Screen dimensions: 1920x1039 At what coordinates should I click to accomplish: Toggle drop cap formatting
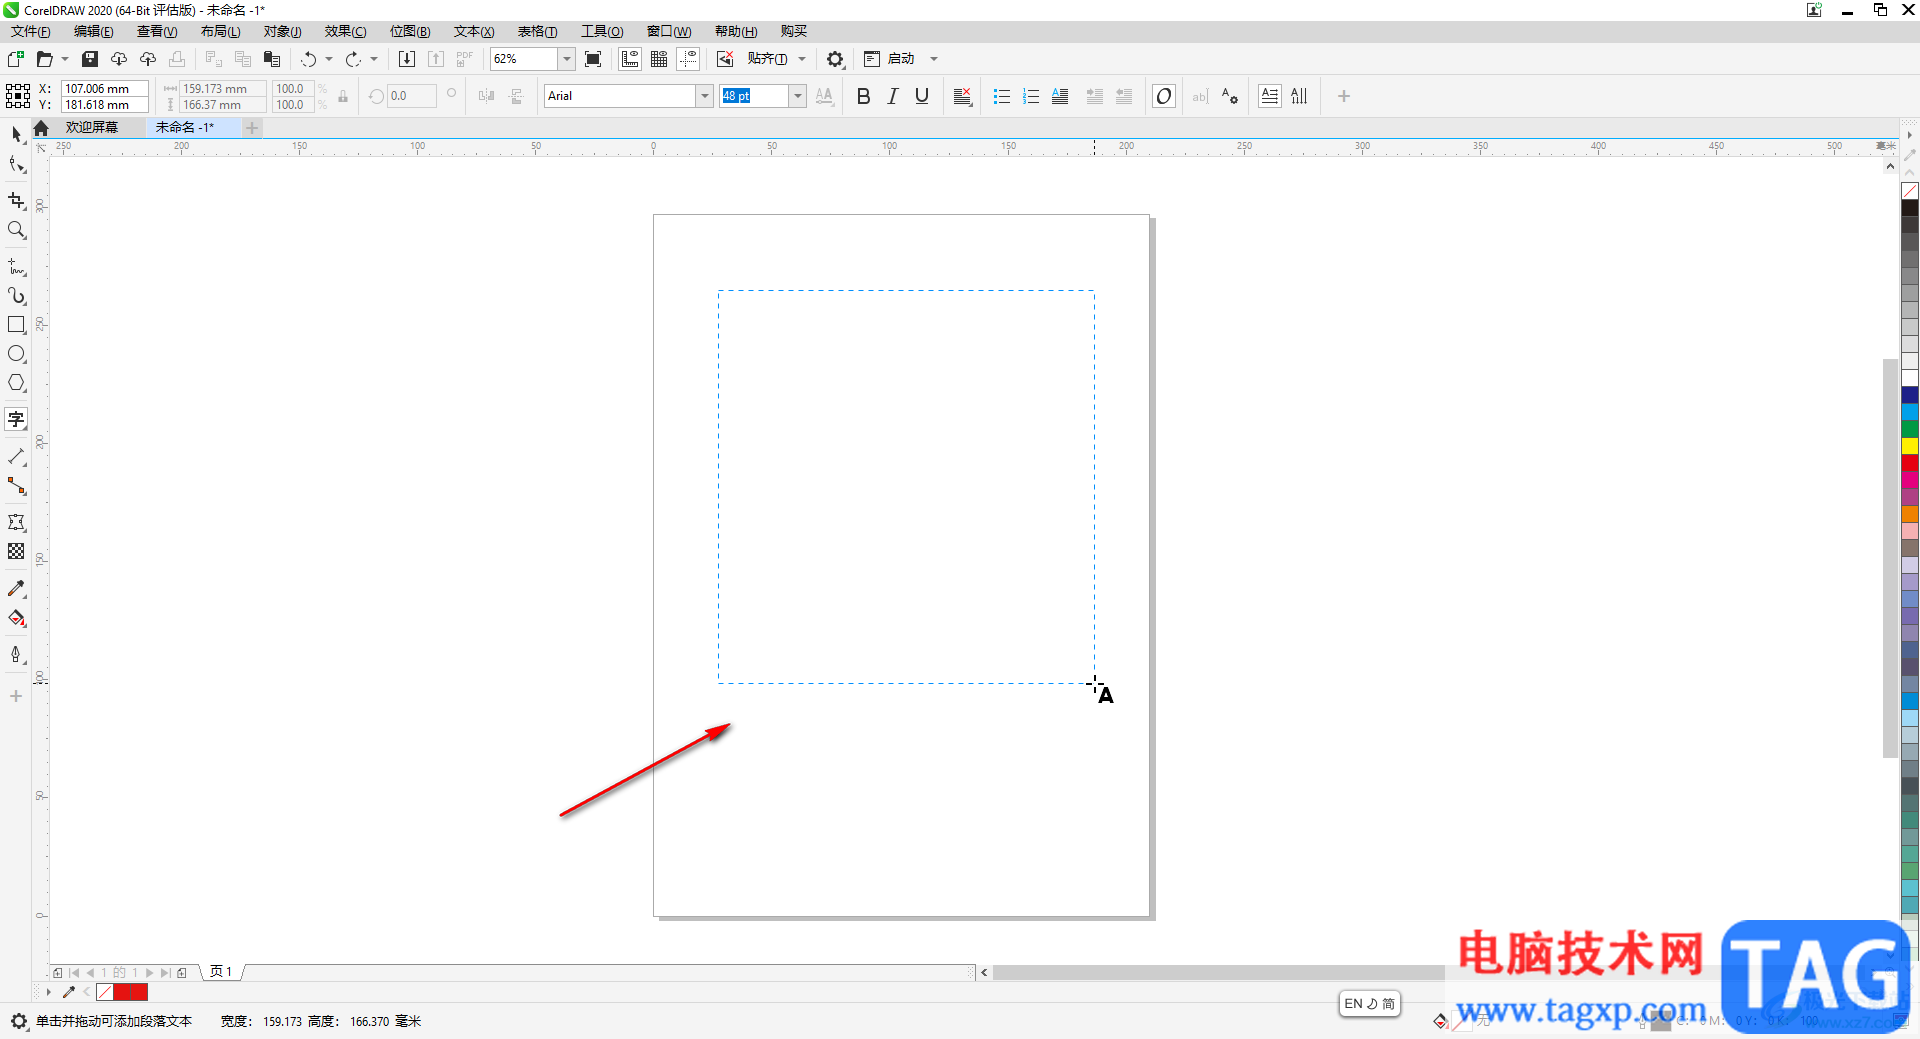tap(1060, 96)
